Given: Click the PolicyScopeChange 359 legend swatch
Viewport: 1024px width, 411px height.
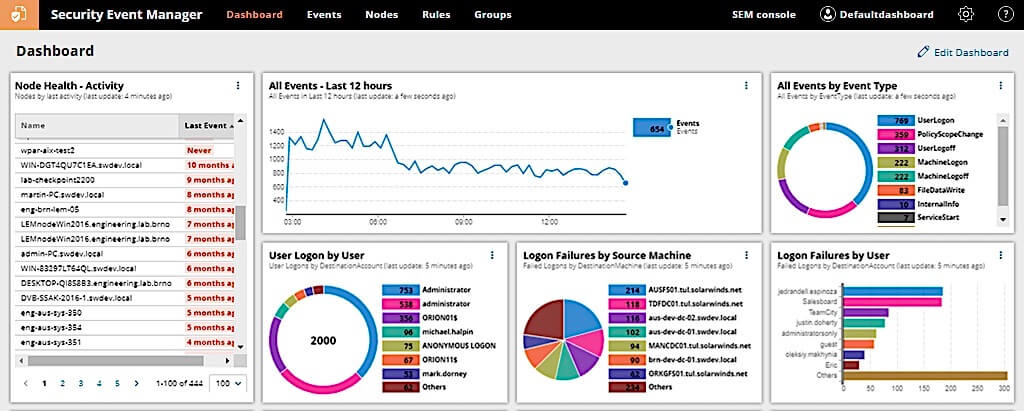Looking at the screenshot, I should [x=896, y=134].
